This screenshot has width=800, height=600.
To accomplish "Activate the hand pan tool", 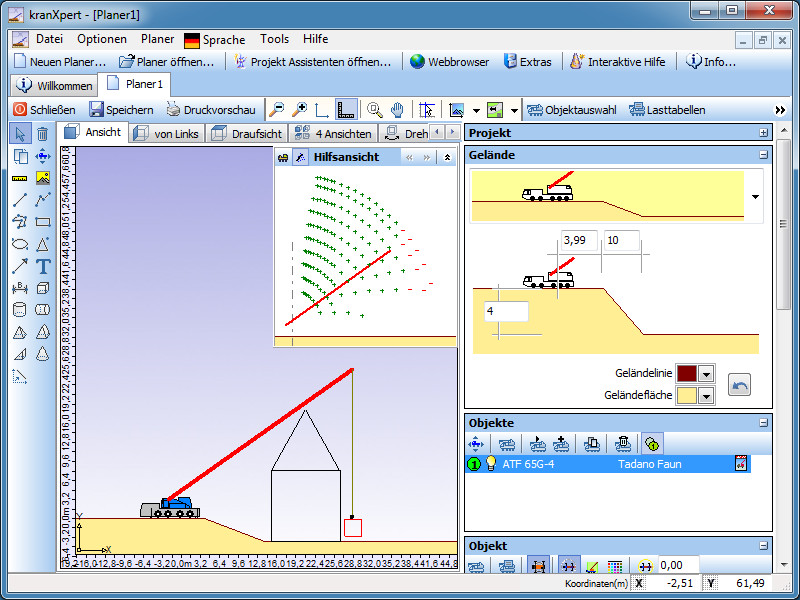I will pos(397,110).
